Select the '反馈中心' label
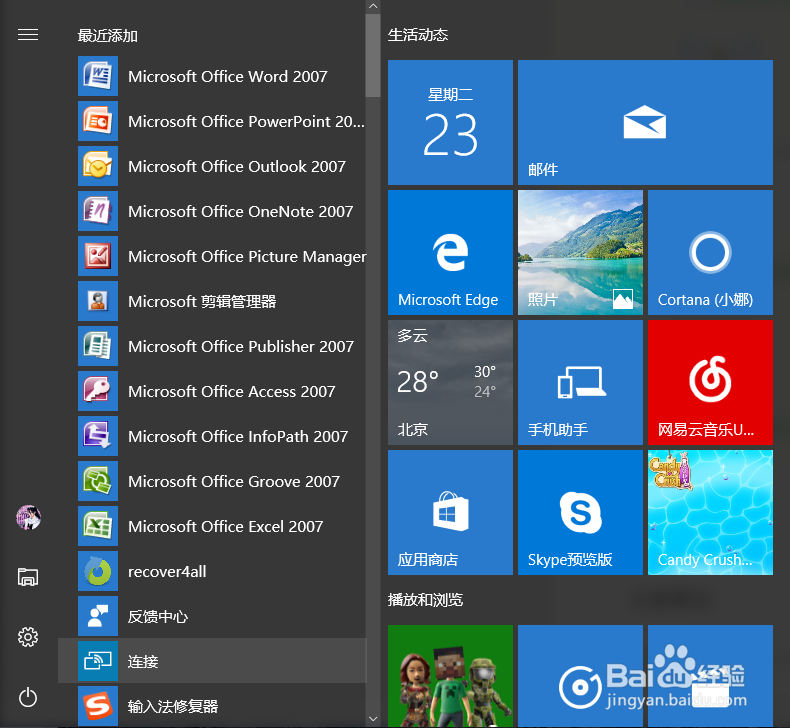 tap(158, 617)
